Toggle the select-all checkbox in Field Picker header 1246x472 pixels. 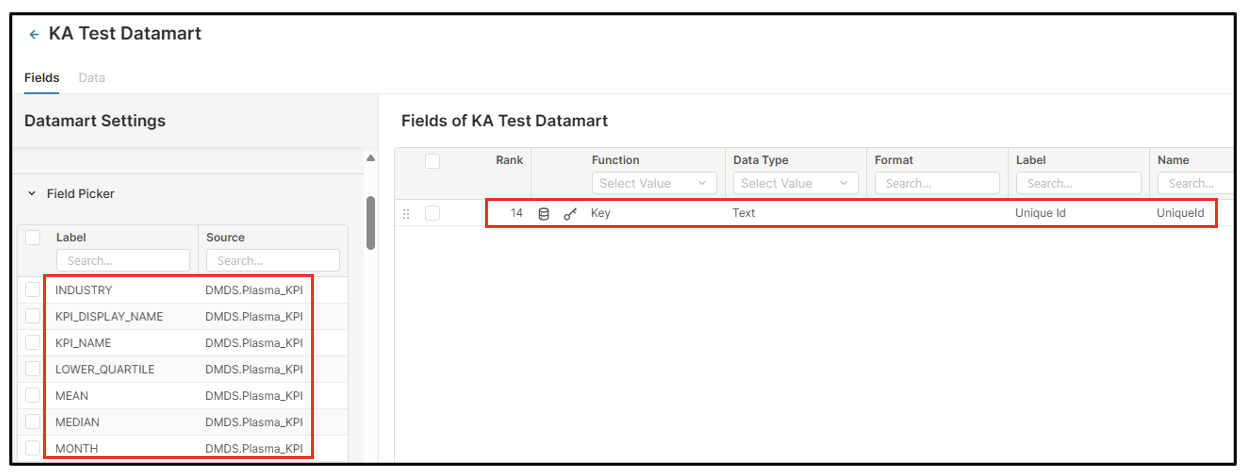pyautogui.click(x=33, y=238)
